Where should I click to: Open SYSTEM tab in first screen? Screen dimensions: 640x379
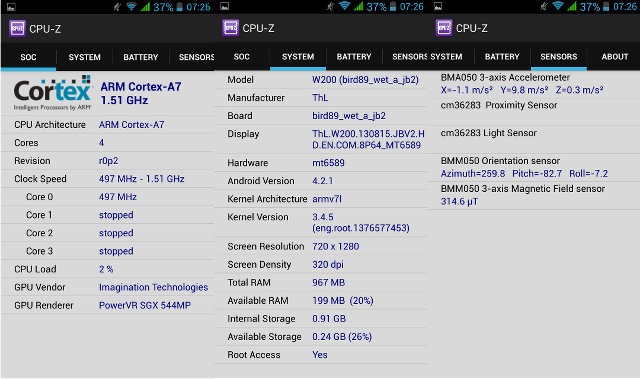(84, 57)
